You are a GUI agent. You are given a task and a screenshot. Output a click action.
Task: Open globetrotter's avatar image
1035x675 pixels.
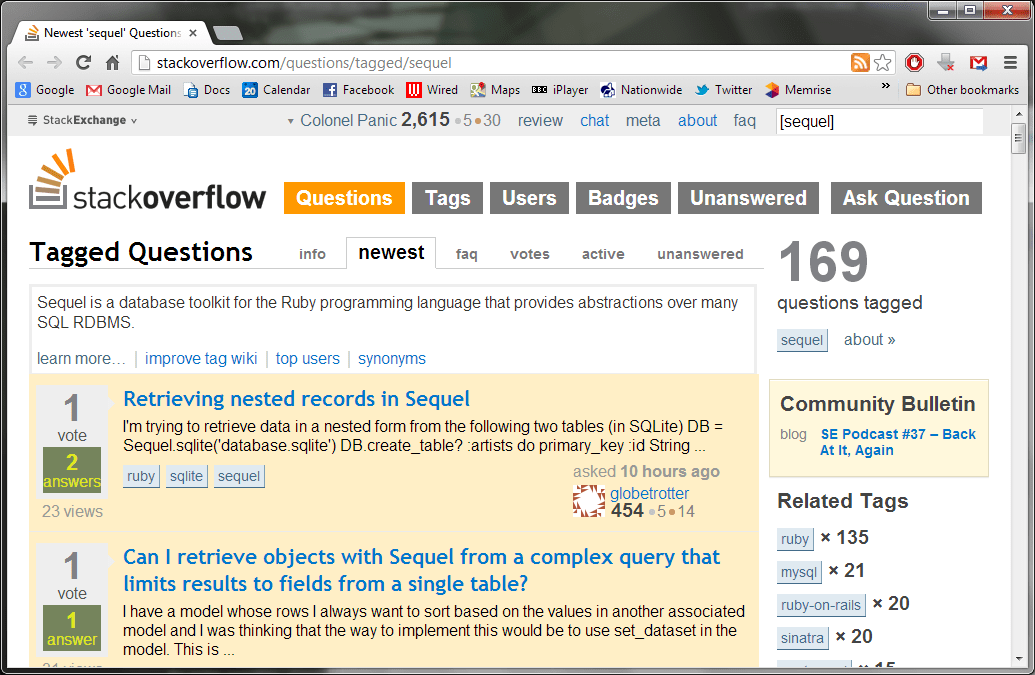coord(589,501)
